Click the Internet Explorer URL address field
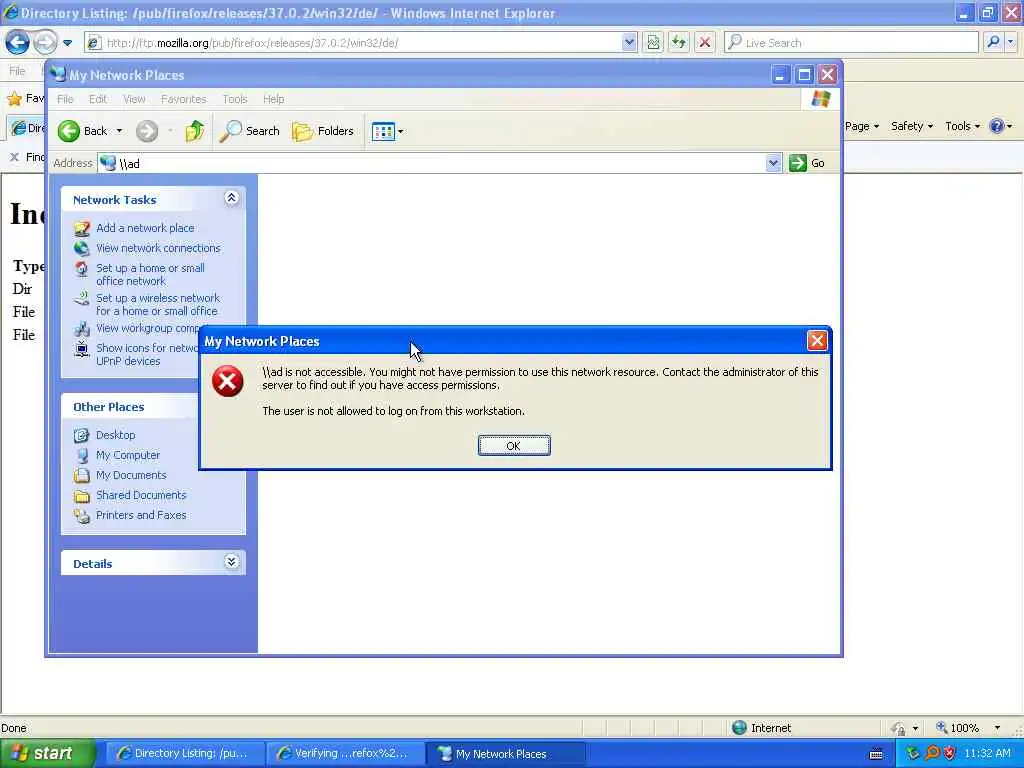 [353, 43]
